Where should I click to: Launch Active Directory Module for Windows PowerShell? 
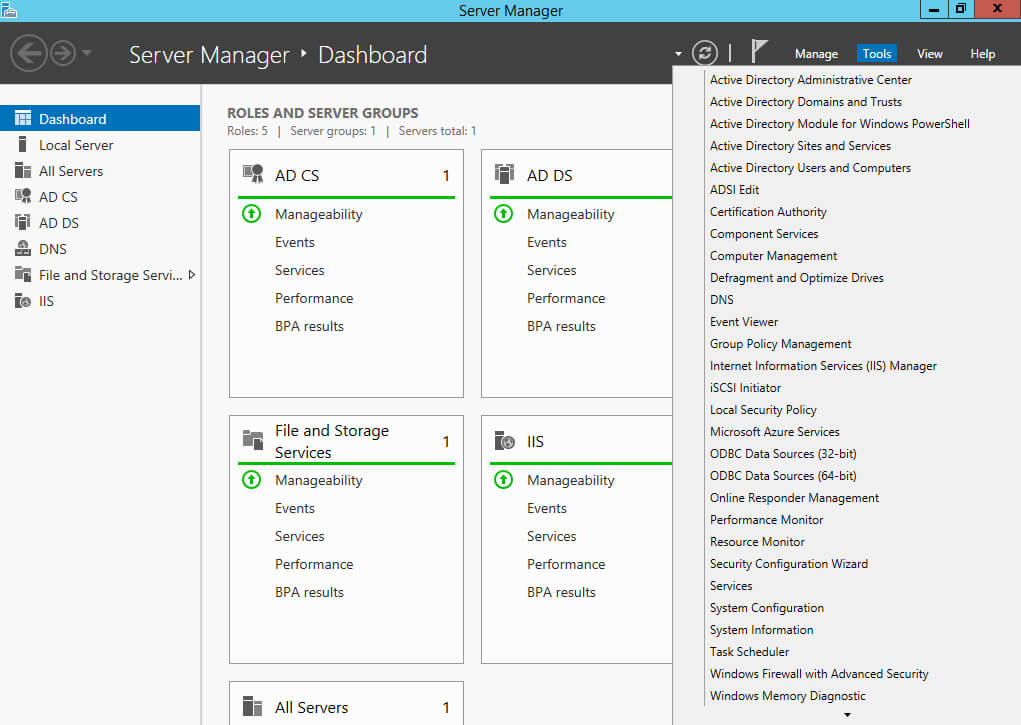pos(839,124)
